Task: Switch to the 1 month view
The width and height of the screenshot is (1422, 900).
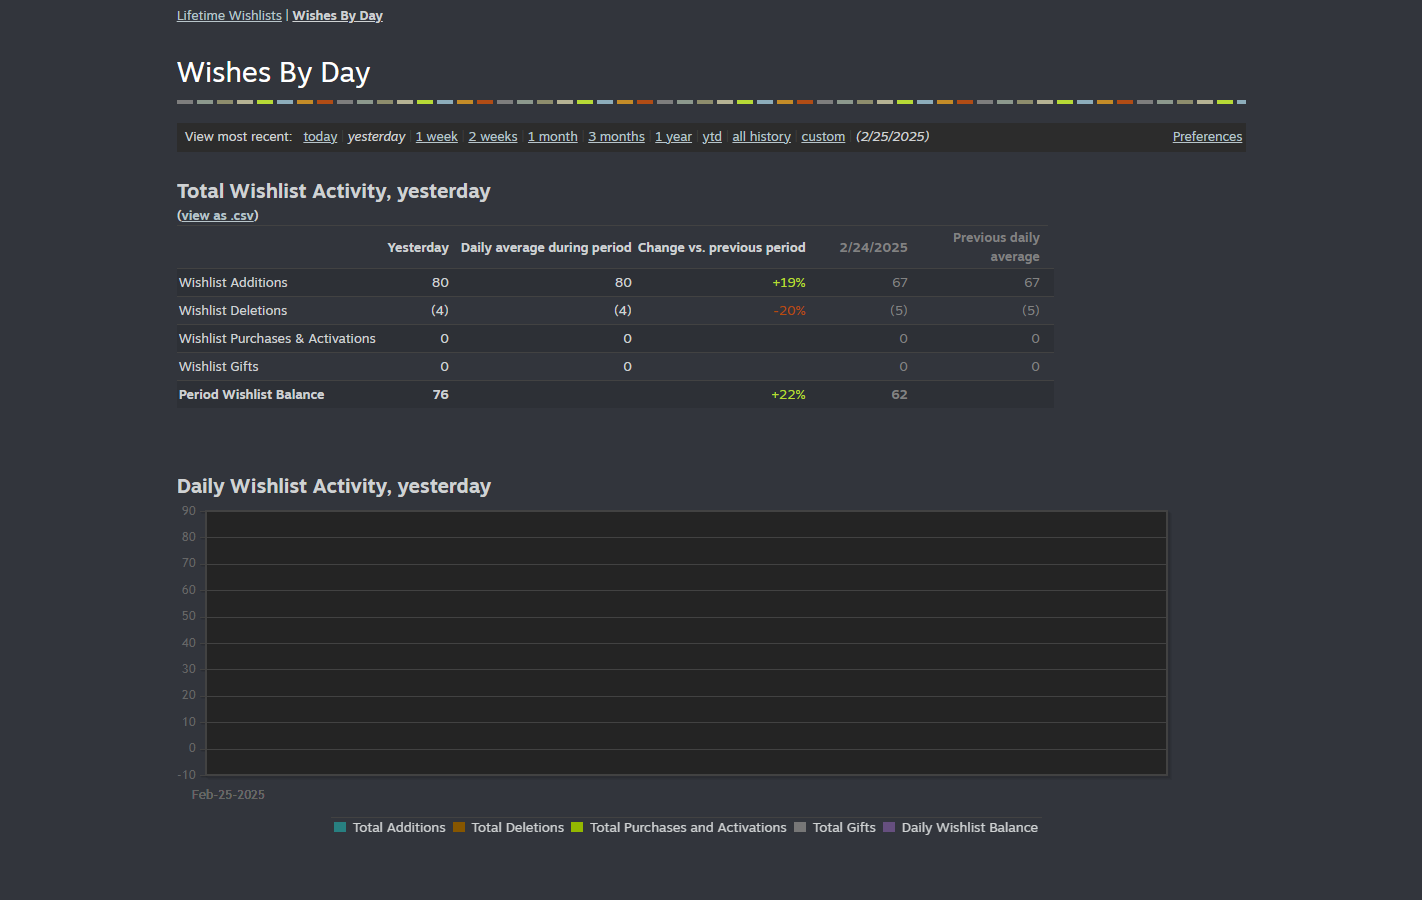Action: 553,137
